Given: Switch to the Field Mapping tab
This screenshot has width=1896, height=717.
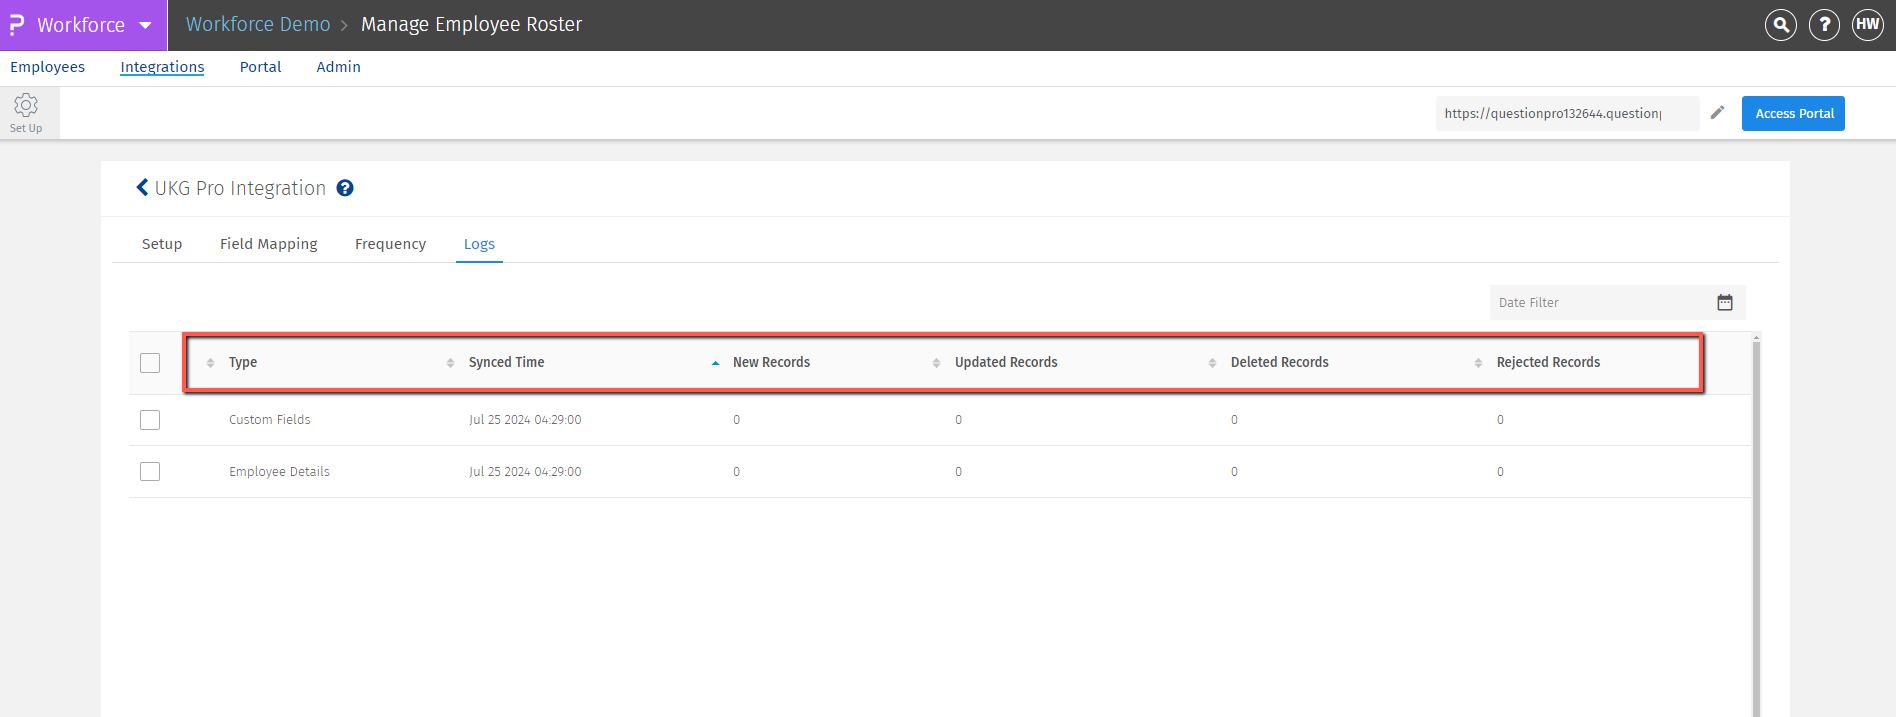Looking at the screenshot, I should click(x=268, y=244).
